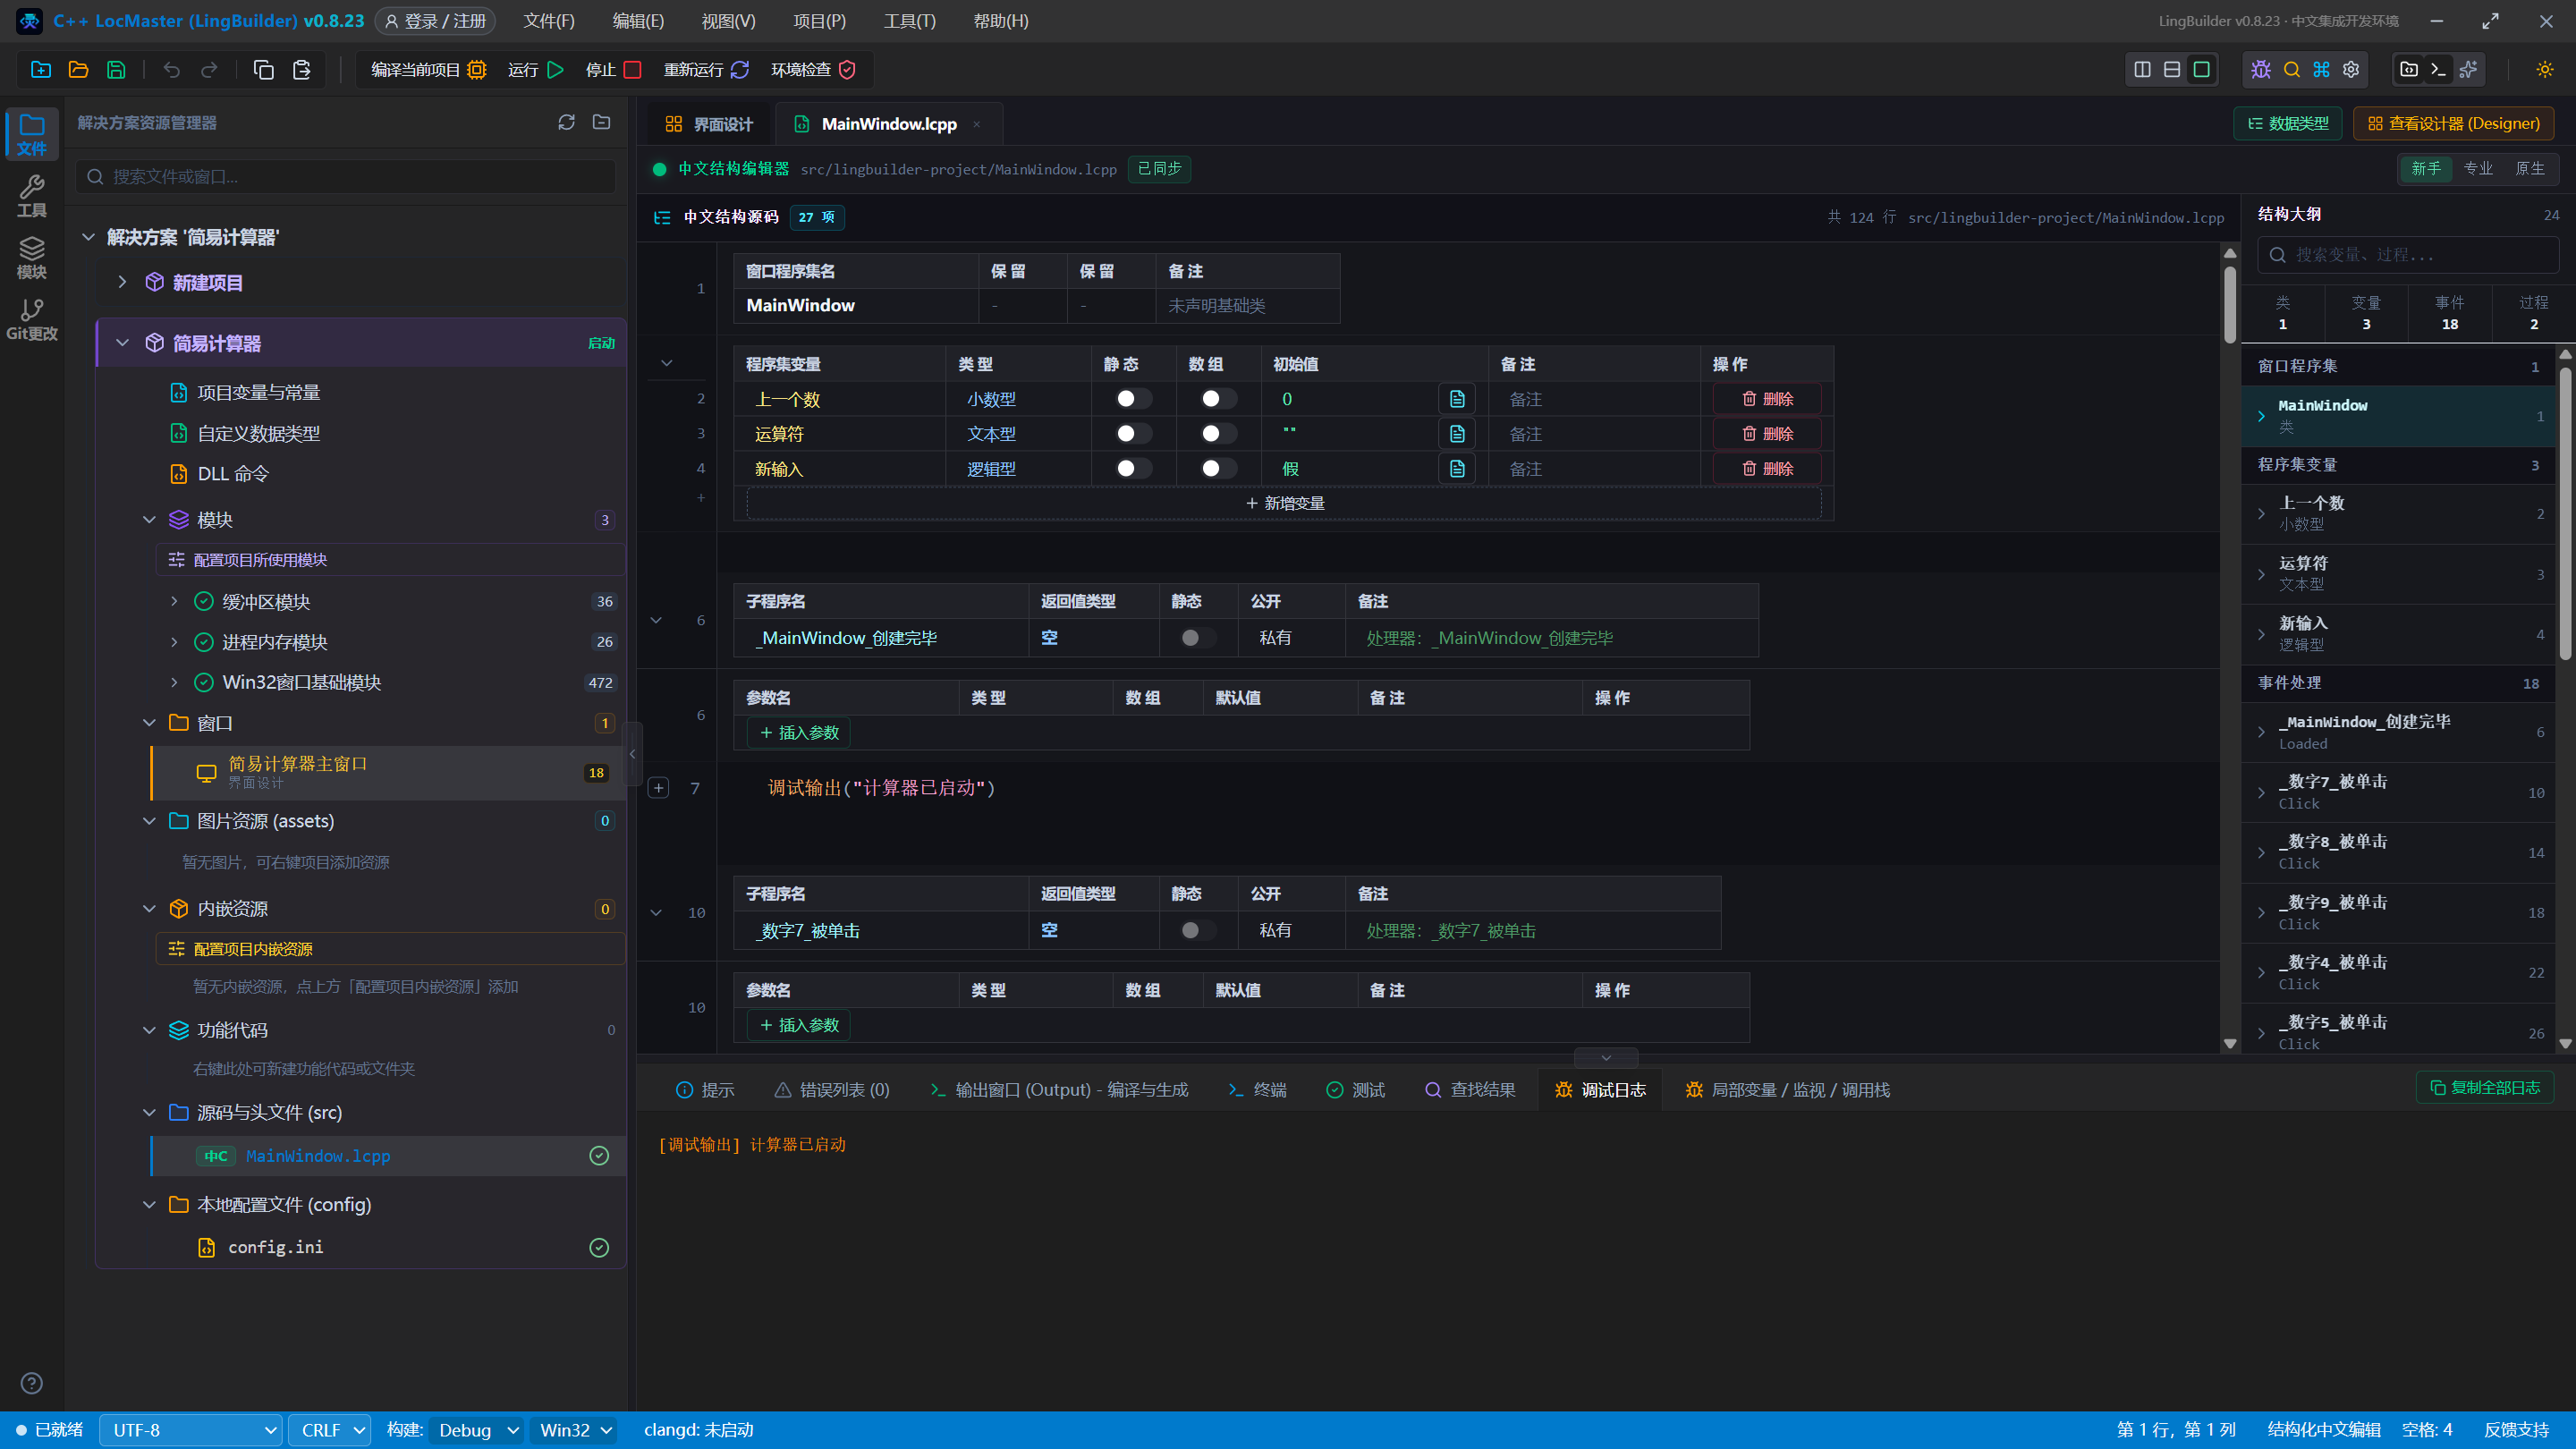2576x1449 pixels.
Task: Click the paste clipboard icon
Action: (x=301, y=70)
